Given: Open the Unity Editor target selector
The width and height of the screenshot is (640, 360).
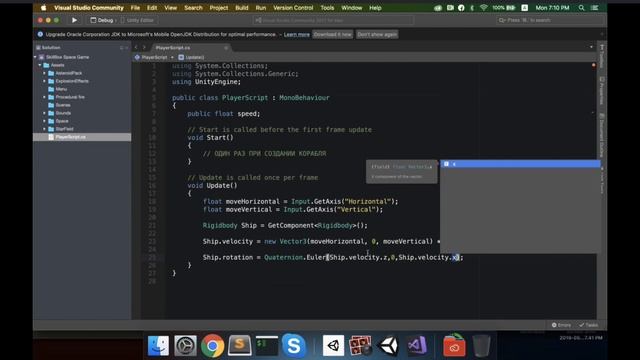Looking at the screenshot, I should (138, 20).
